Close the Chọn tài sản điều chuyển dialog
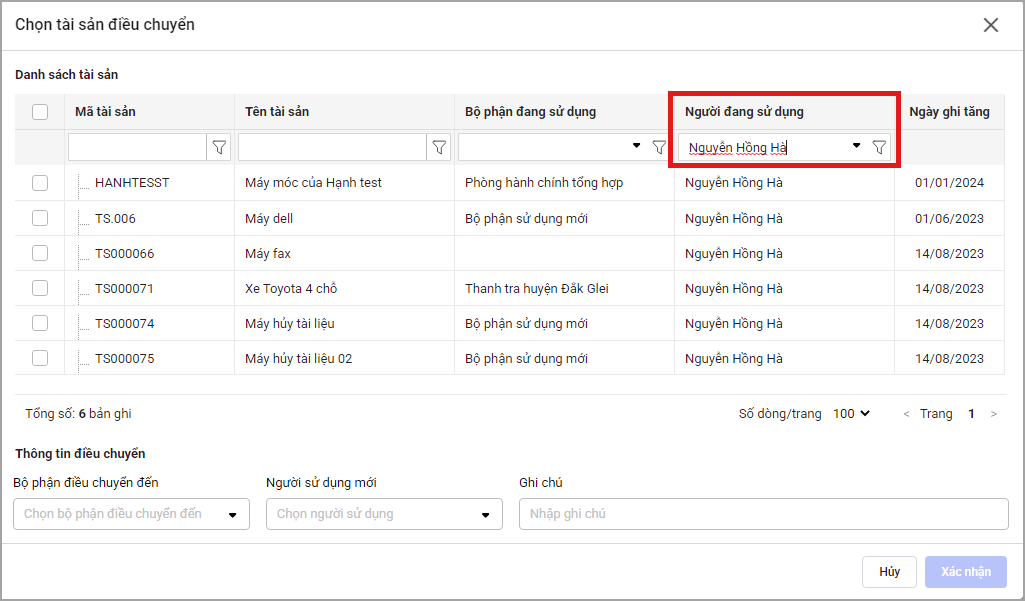 click(x=991, y=25)
